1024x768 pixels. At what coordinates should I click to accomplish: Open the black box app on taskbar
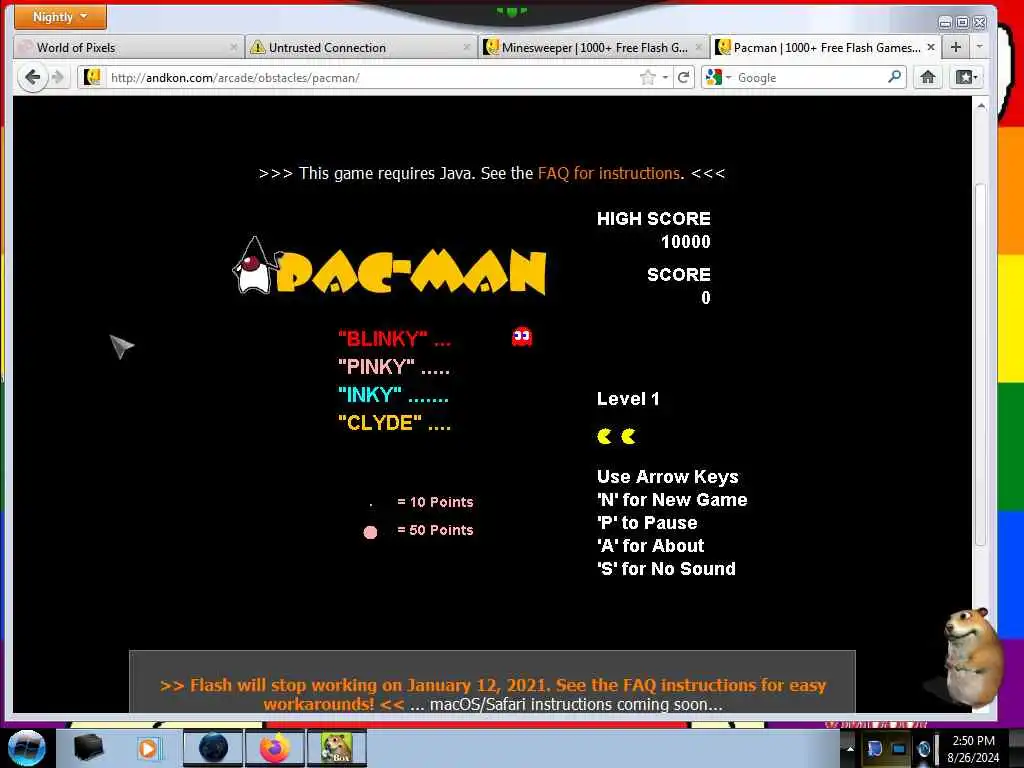point(88,748)
